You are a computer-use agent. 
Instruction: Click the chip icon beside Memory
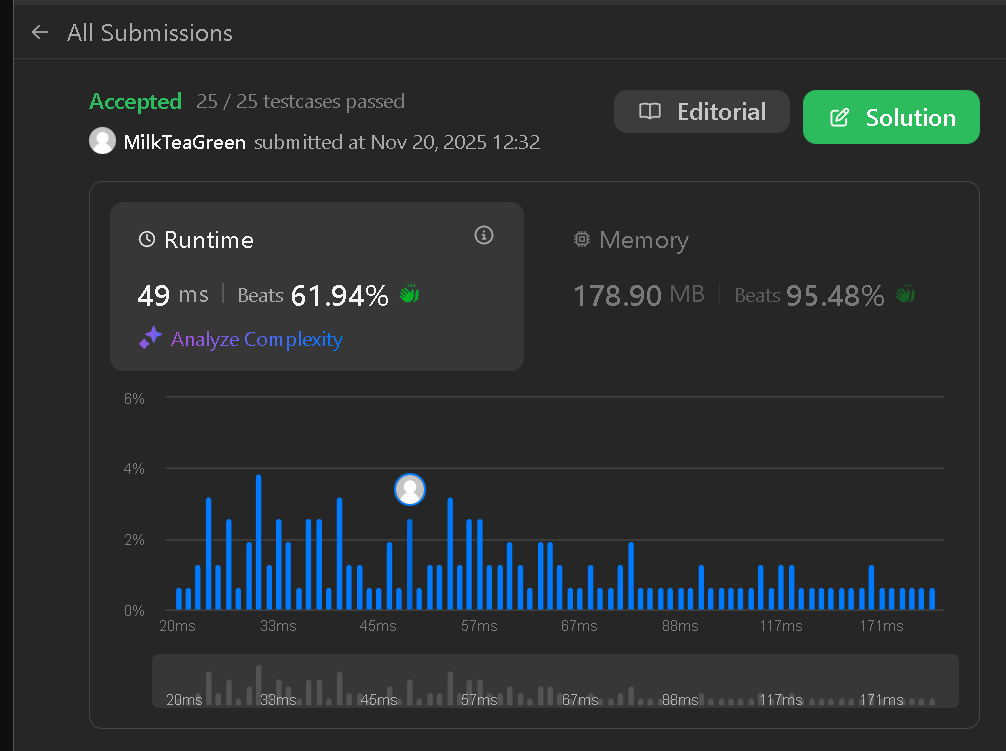click(x=582, y=240)
